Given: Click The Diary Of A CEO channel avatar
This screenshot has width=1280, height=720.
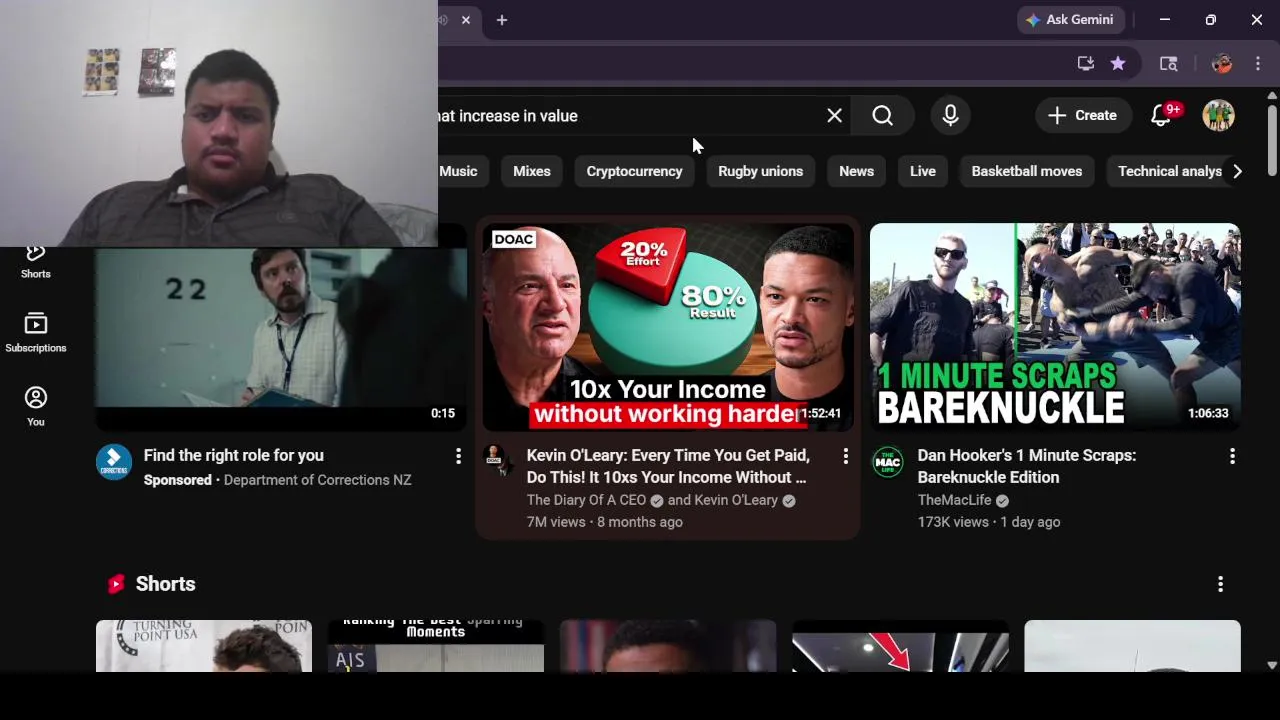Looking at the screenshot, I should pyautogui.click(x=494, y=457).
